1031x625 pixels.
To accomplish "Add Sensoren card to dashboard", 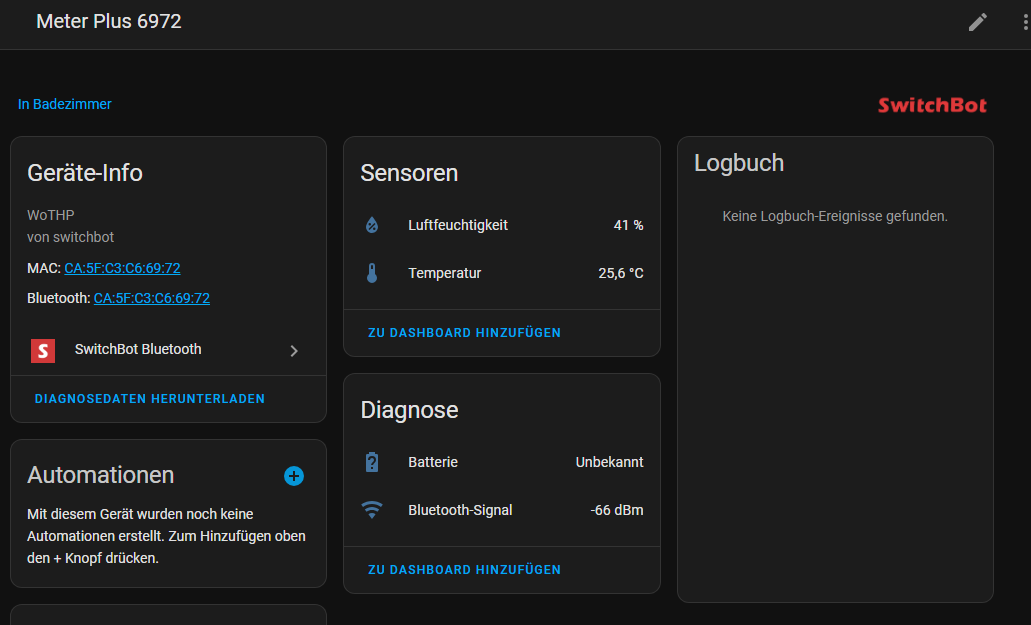I will 464,332.
